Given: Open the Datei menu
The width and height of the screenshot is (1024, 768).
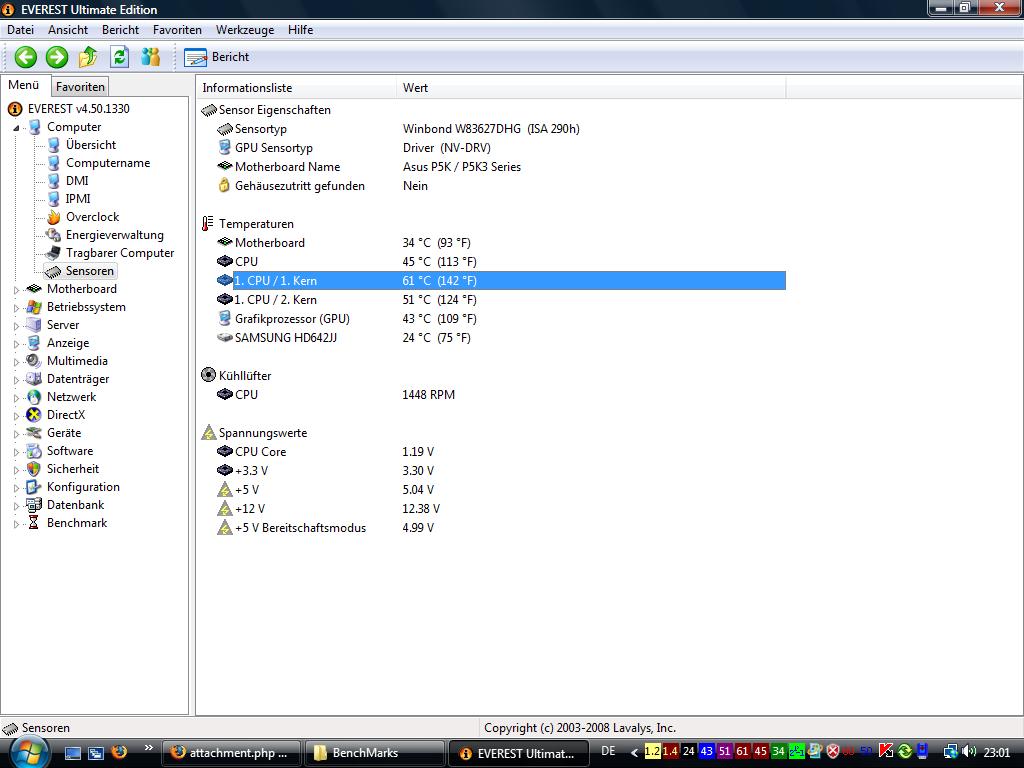Looking at the screenshot, I should pos(20,29).
